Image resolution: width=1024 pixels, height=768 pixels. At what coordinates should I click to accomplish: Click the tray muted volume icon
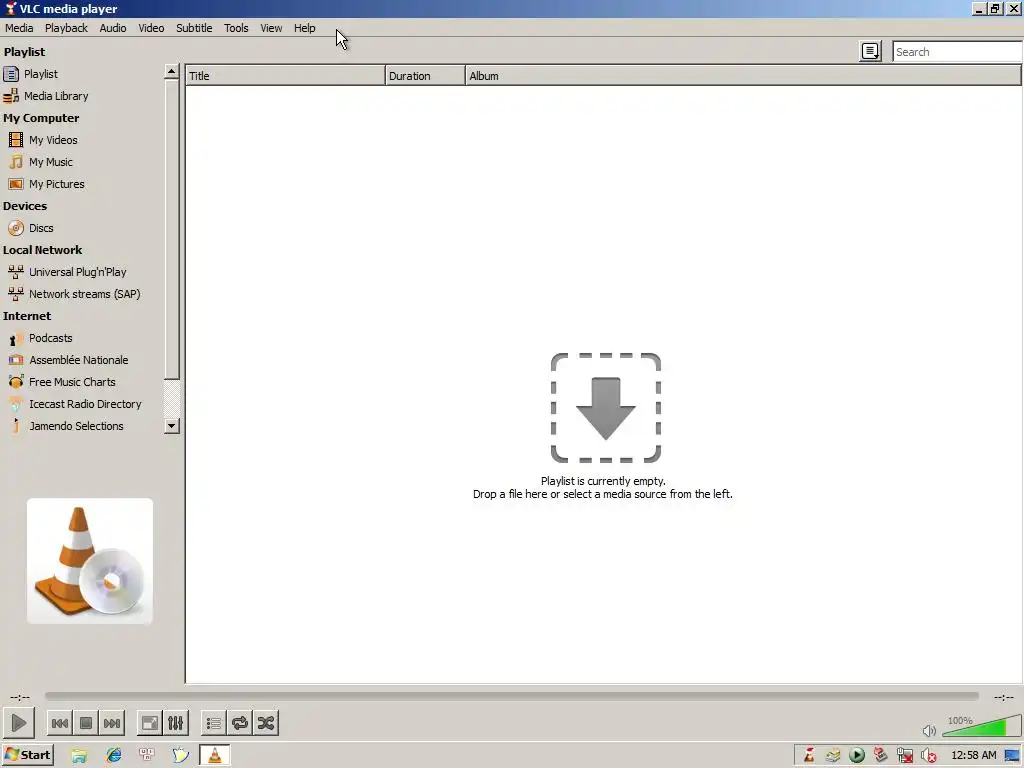928,756
